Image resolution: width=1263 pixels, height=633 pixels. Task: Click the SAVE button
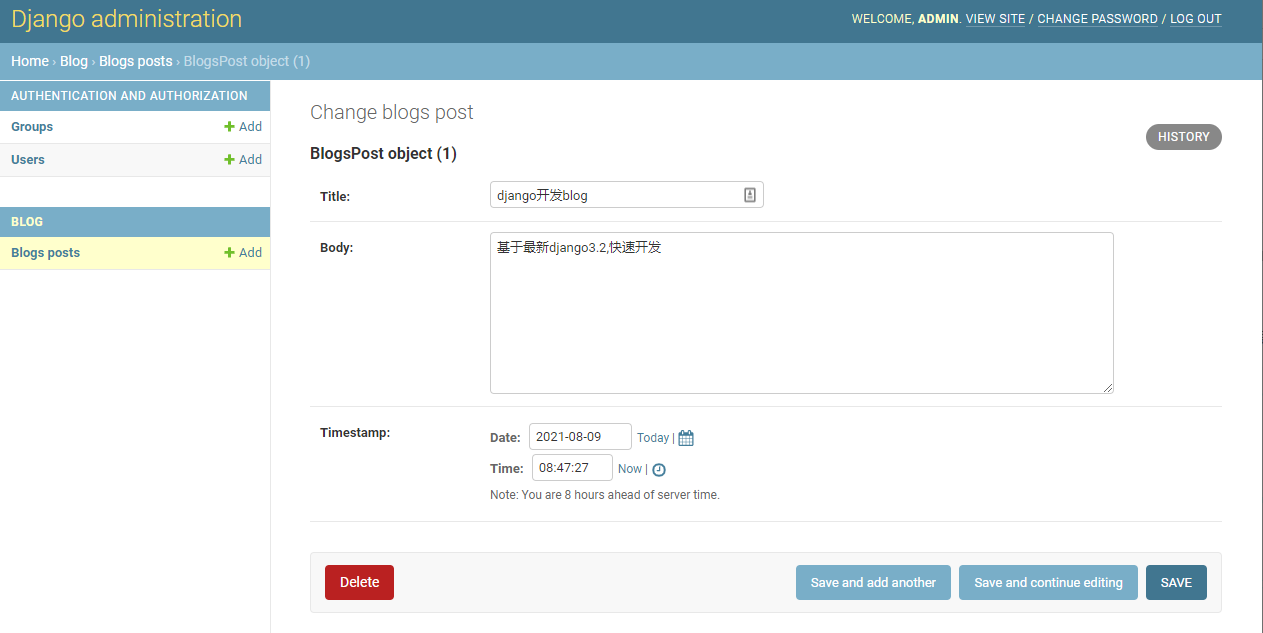pos(1176,582)
